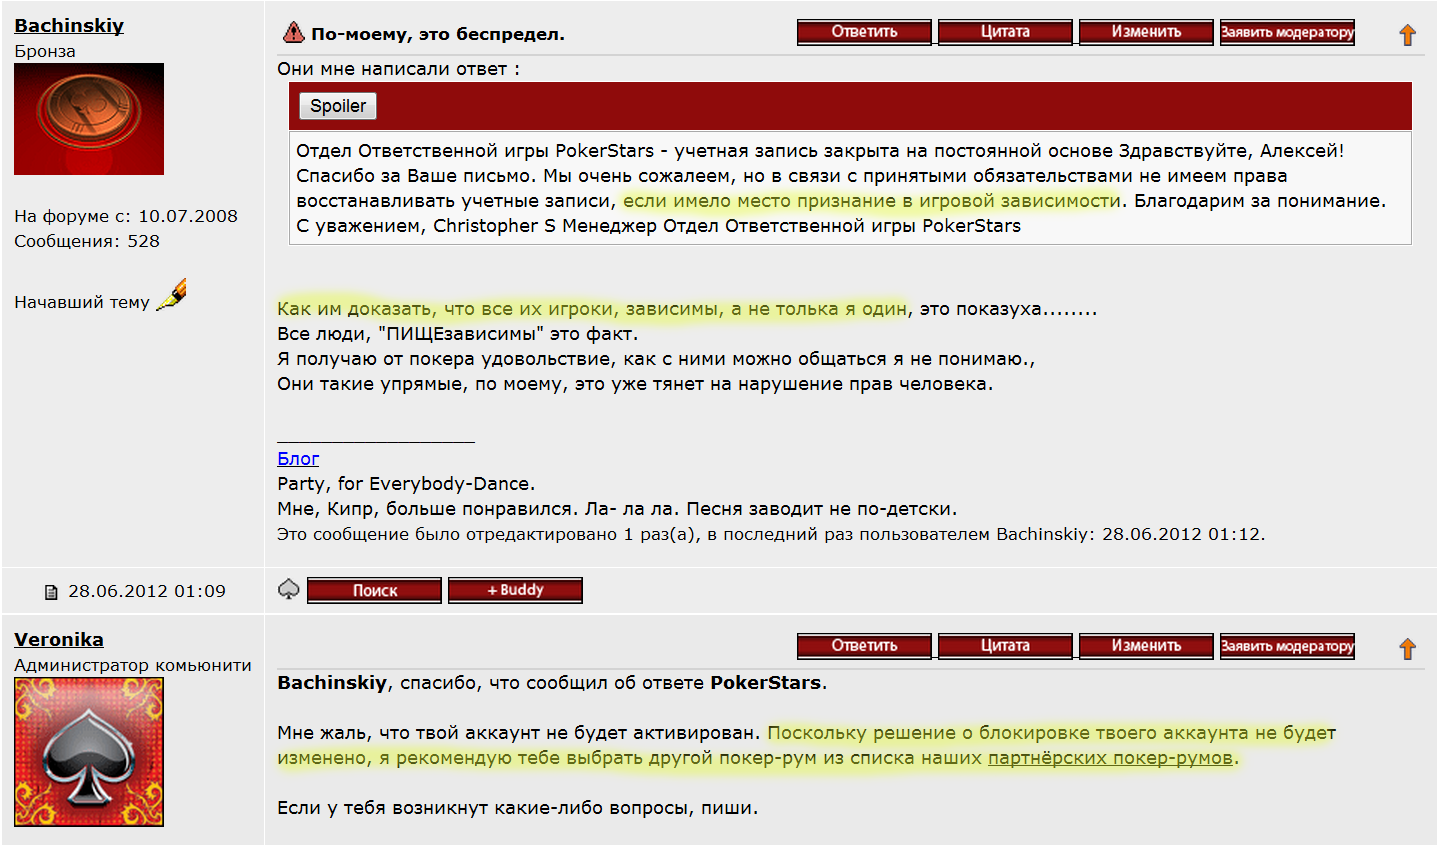Click the rank text "Бронза"
Viewport: 1443px width, 845px height.
pyautogui.click(x=45, y=51)
